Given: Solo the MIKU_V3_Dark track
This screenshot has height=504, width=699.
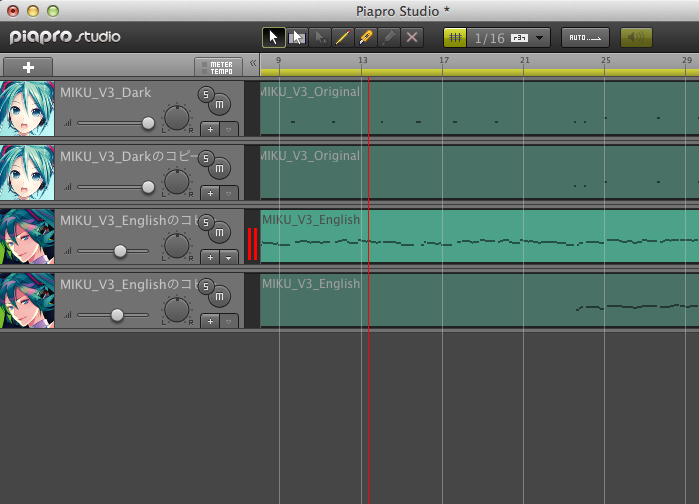Looking at the screenshot, I should coord(206,94).
